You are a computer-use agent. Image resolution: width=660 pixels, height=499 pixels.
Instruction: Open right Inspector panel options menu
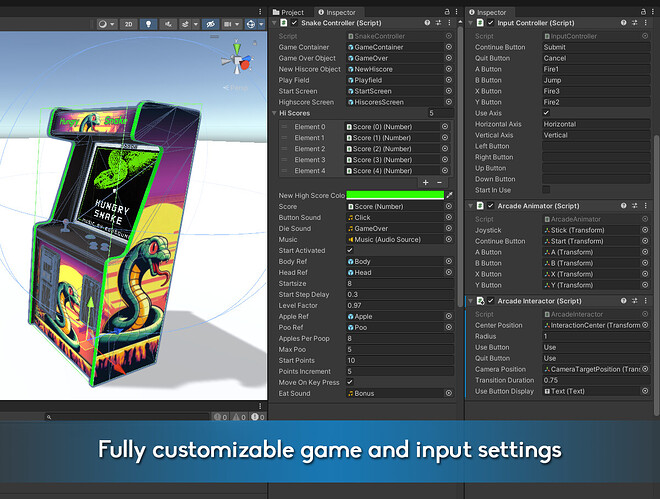click(652, 12)
